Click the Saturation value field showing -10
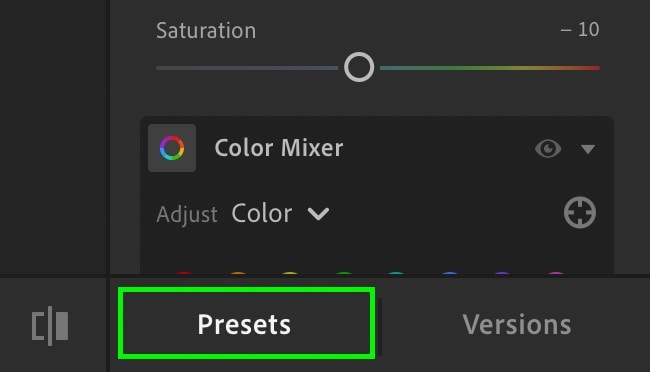The width and height of the screenshot is (650, 372). click(580, 29)
